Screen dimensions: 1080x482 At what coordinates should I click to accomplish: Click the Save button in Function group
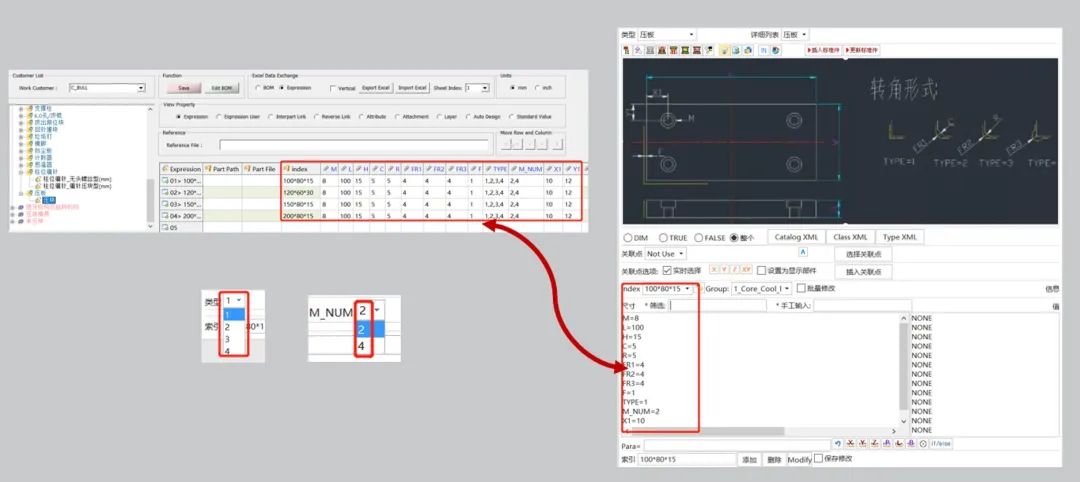184,88
